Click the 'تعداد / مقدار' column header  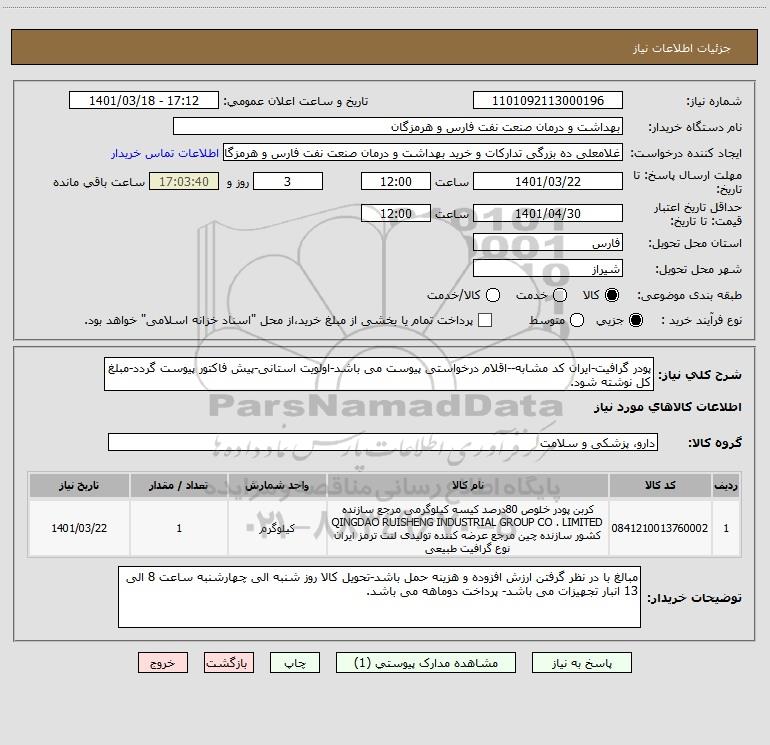coord(179,485)
